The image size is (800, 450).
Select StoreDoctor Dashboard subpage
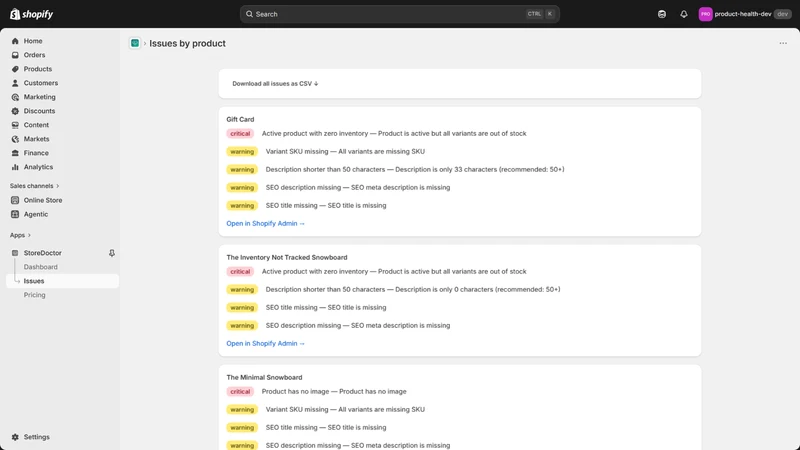click(x=40, y=267)
